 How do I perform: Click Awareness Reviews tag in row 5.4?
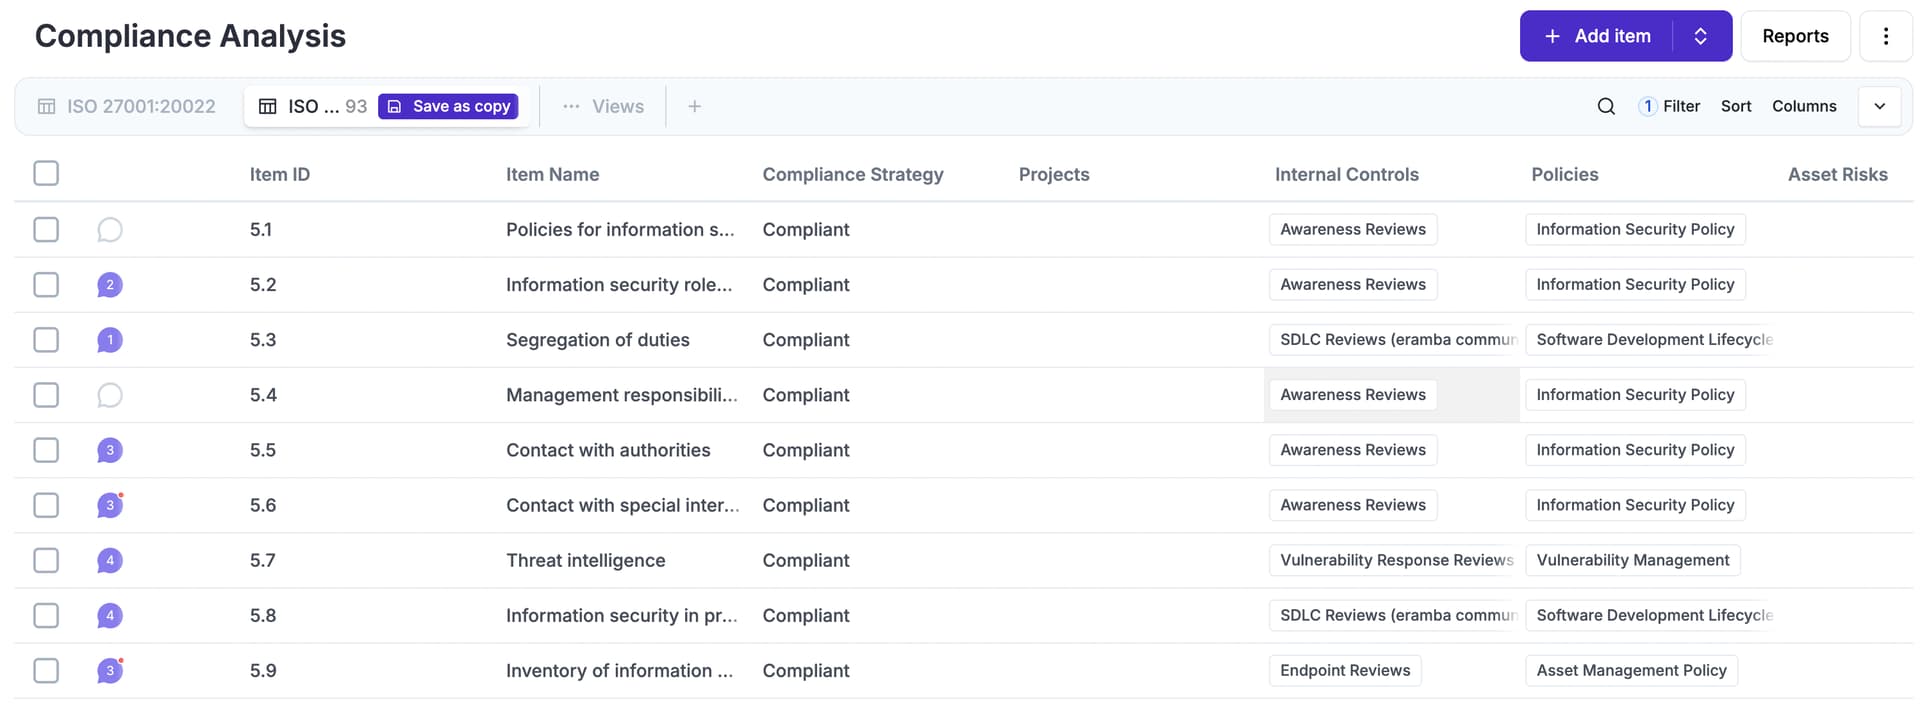(1353, 394)
